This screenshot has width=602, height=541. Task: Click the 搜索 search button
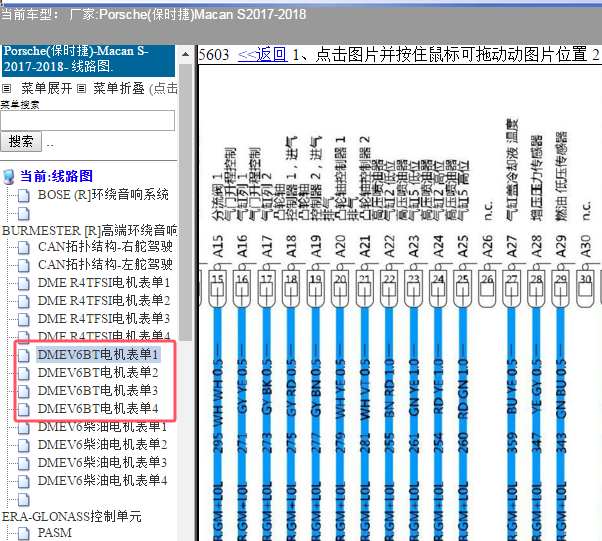[21, 142]
